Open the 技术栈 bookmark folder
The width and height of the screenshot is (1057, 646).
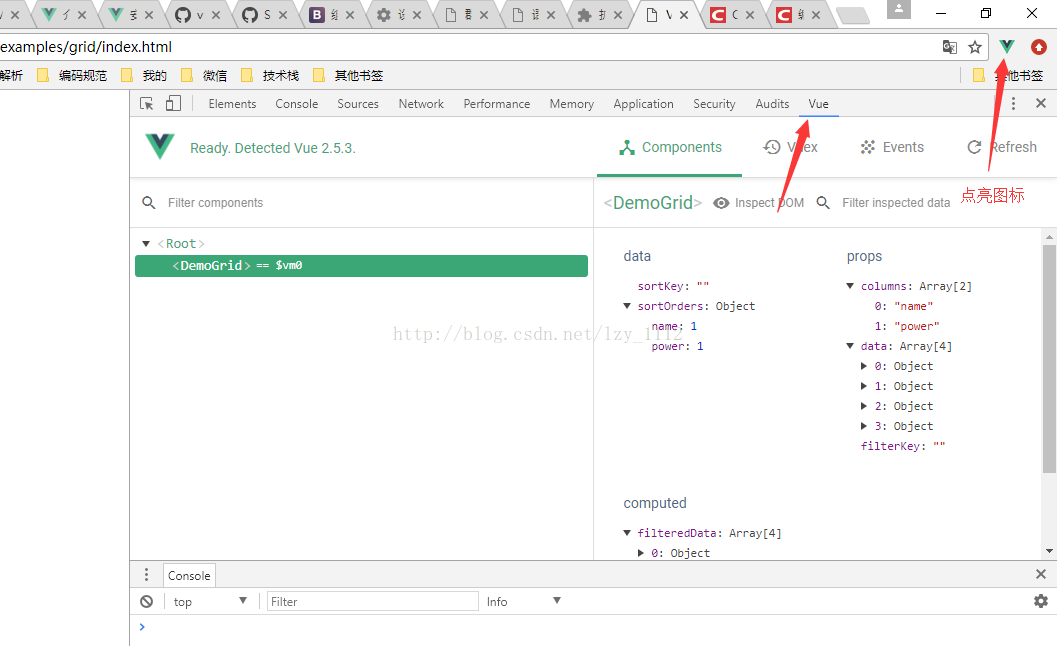[x=270, y=76]
